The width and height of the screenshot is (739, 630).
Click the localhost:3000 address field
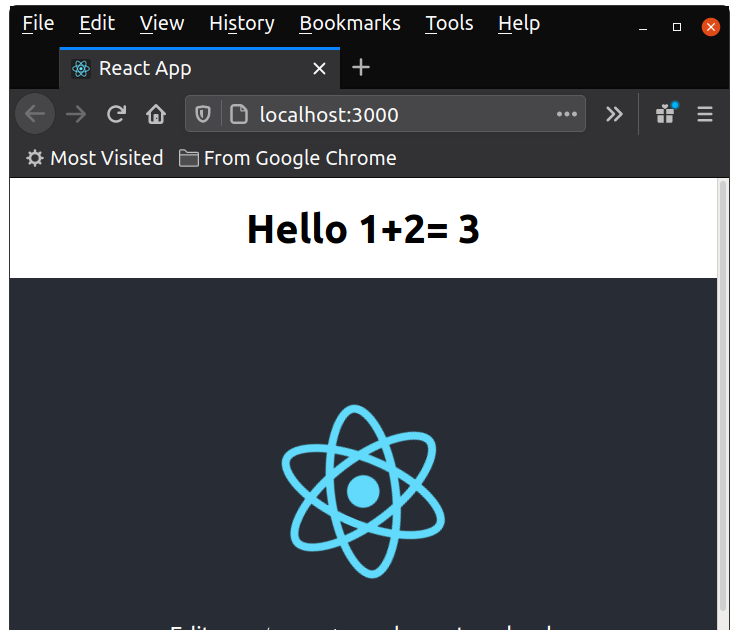point(386,114)
